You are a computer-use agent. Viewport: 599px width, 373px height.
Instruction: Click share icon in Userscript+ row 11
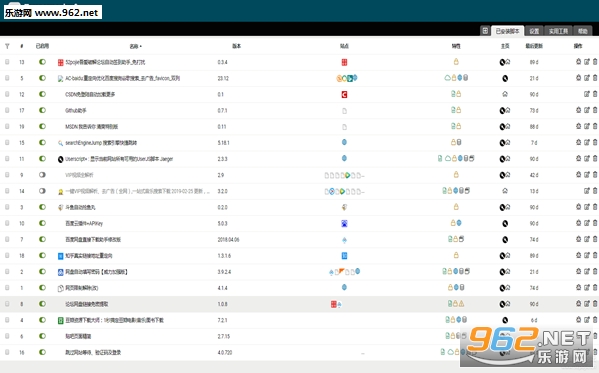coord(578,159)
